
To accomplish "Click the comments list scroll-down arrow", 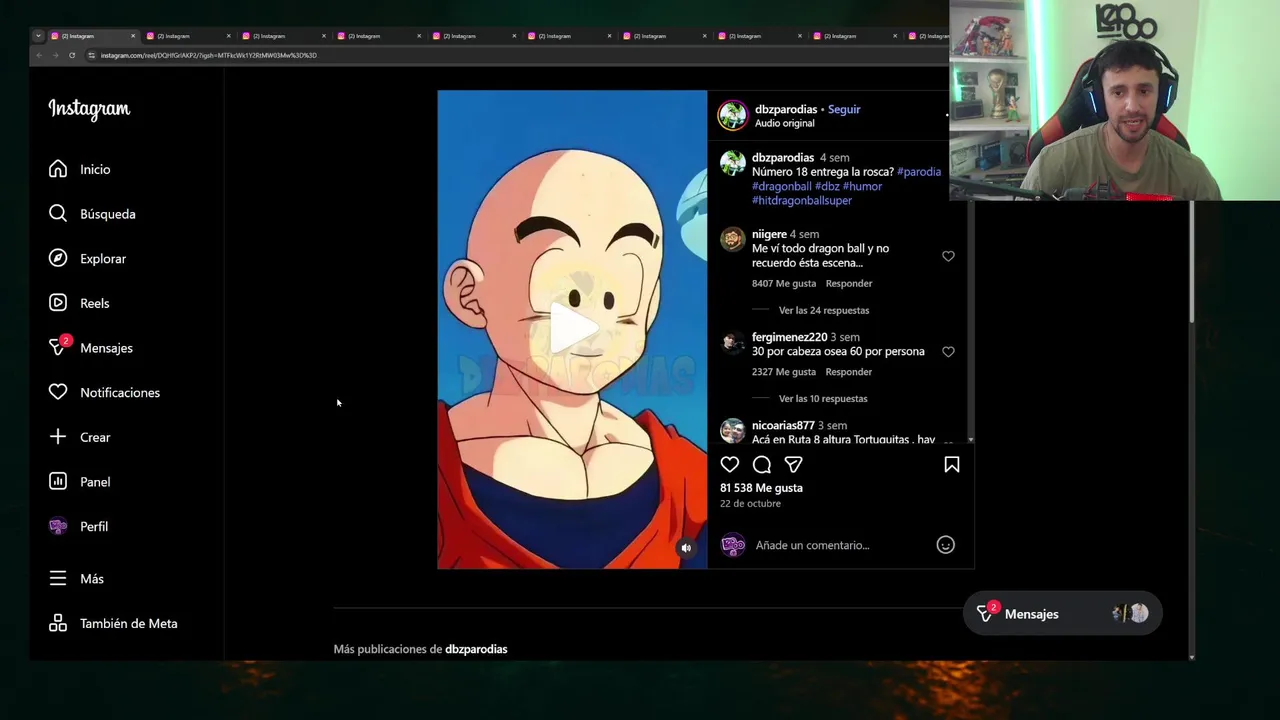I will click(970, 440).
